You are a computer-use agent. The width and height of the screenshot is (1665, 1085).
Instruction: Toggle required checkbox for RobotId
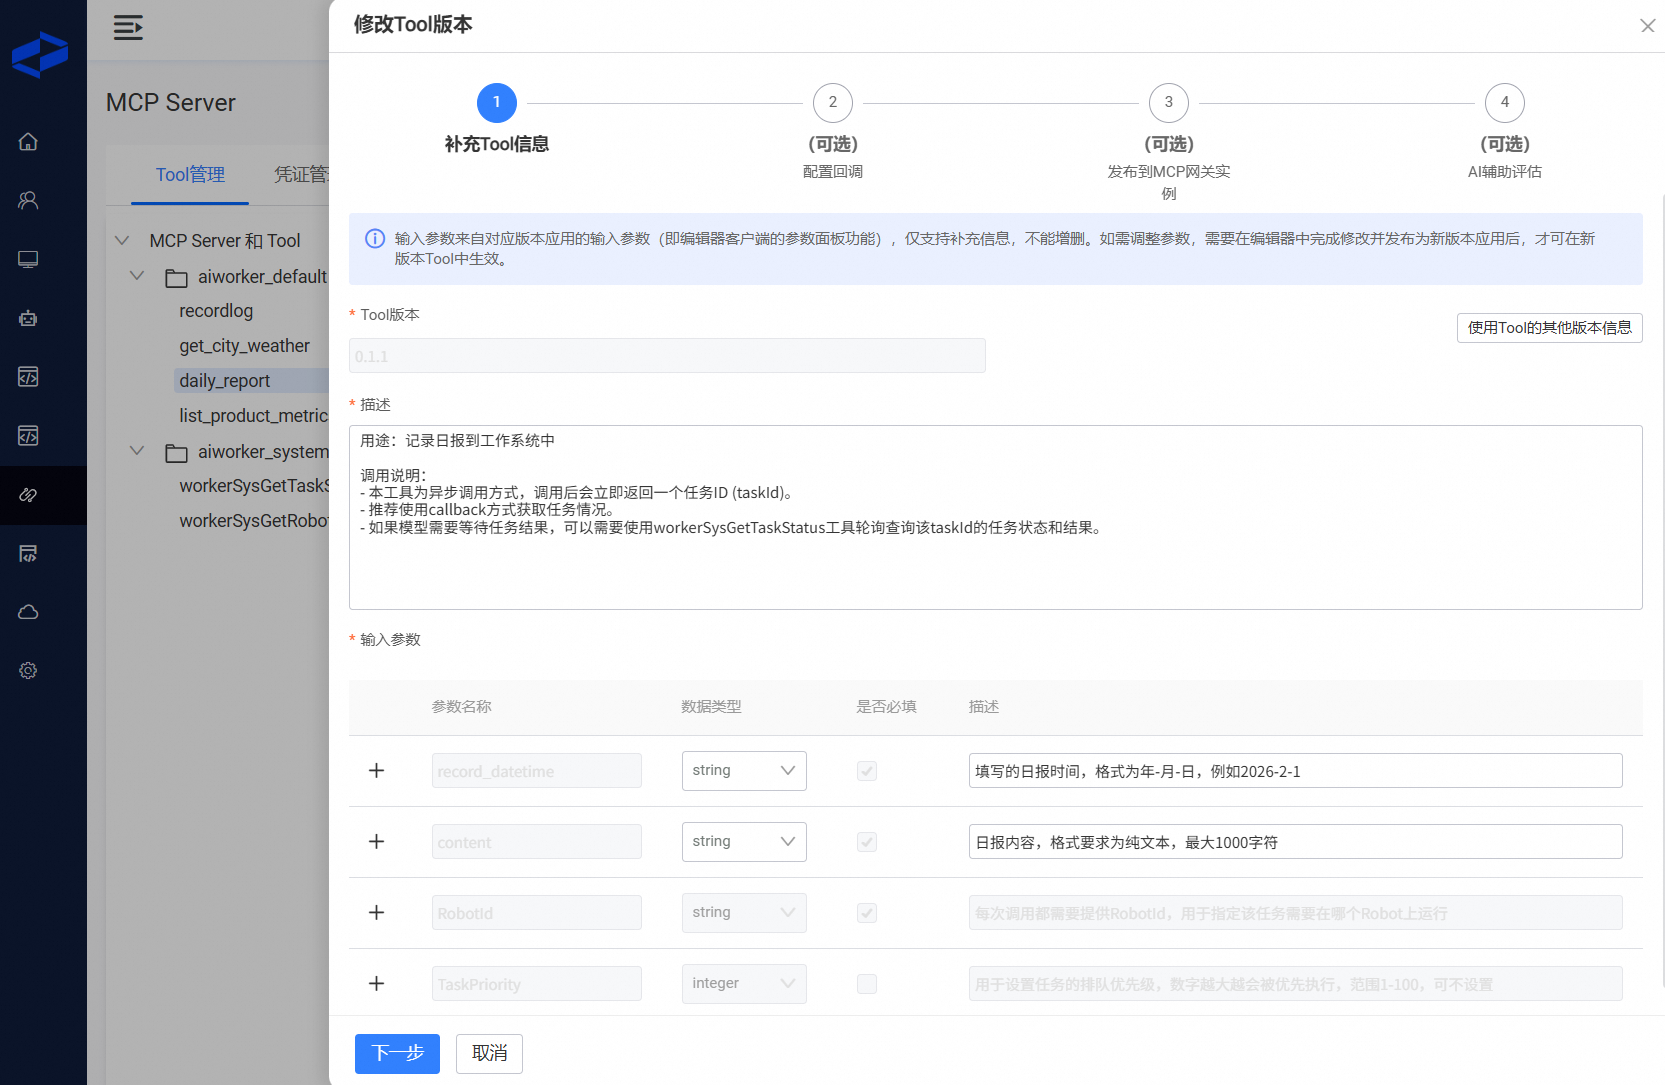coord(867,913)
